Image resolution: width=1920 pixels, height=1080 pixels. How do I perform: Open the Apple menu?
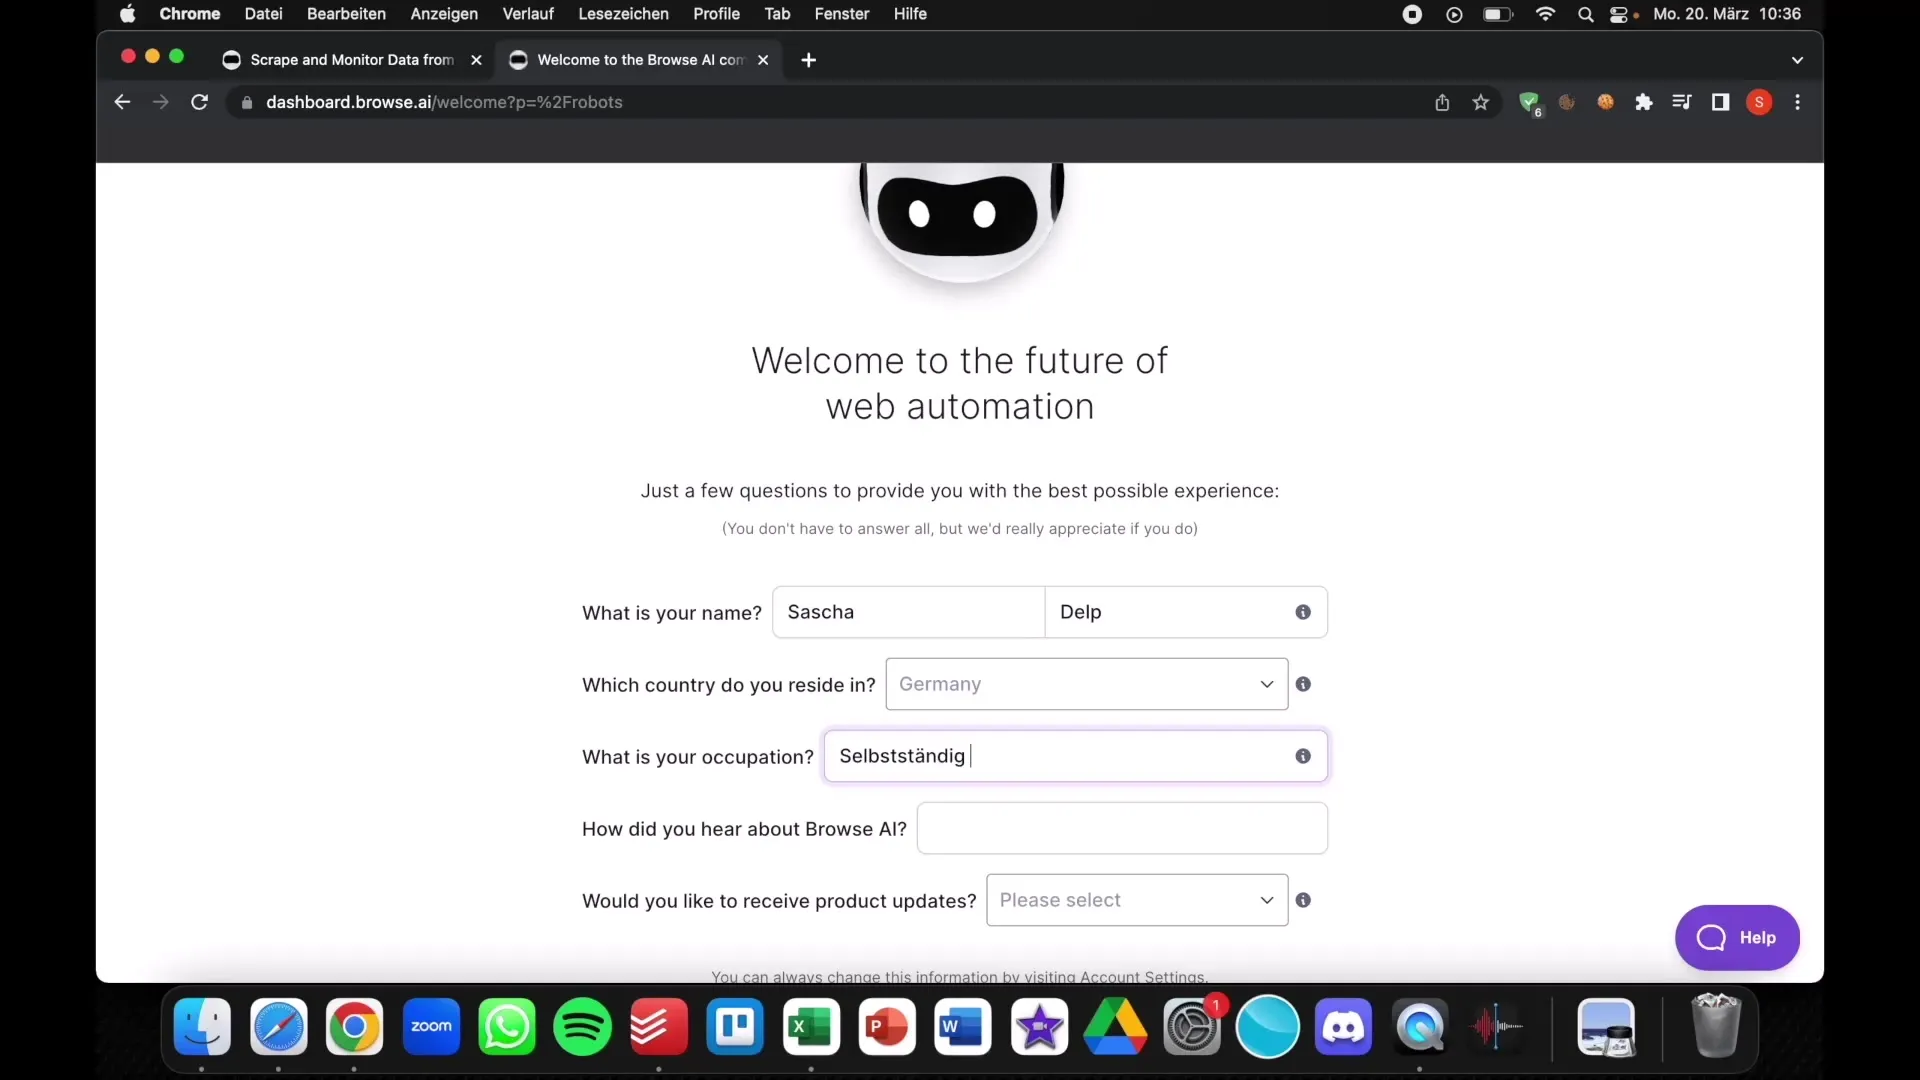pyautogui.click(x=127, y=14)
